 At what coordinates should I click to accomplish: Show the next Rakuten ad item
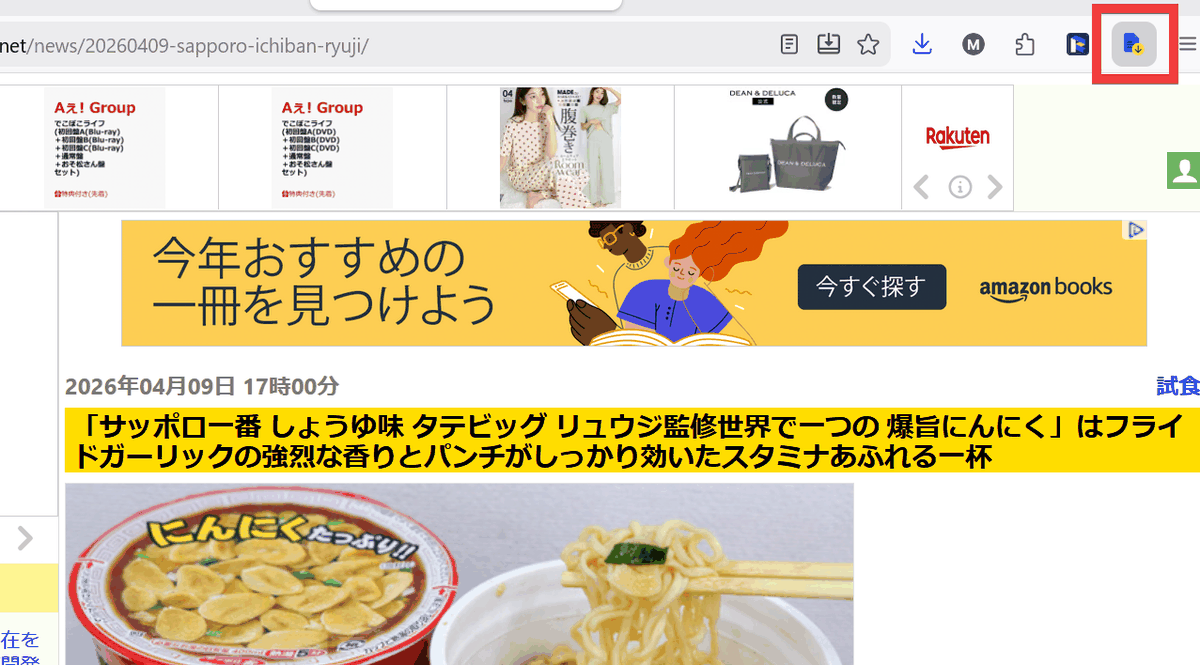tap(995, 187)
